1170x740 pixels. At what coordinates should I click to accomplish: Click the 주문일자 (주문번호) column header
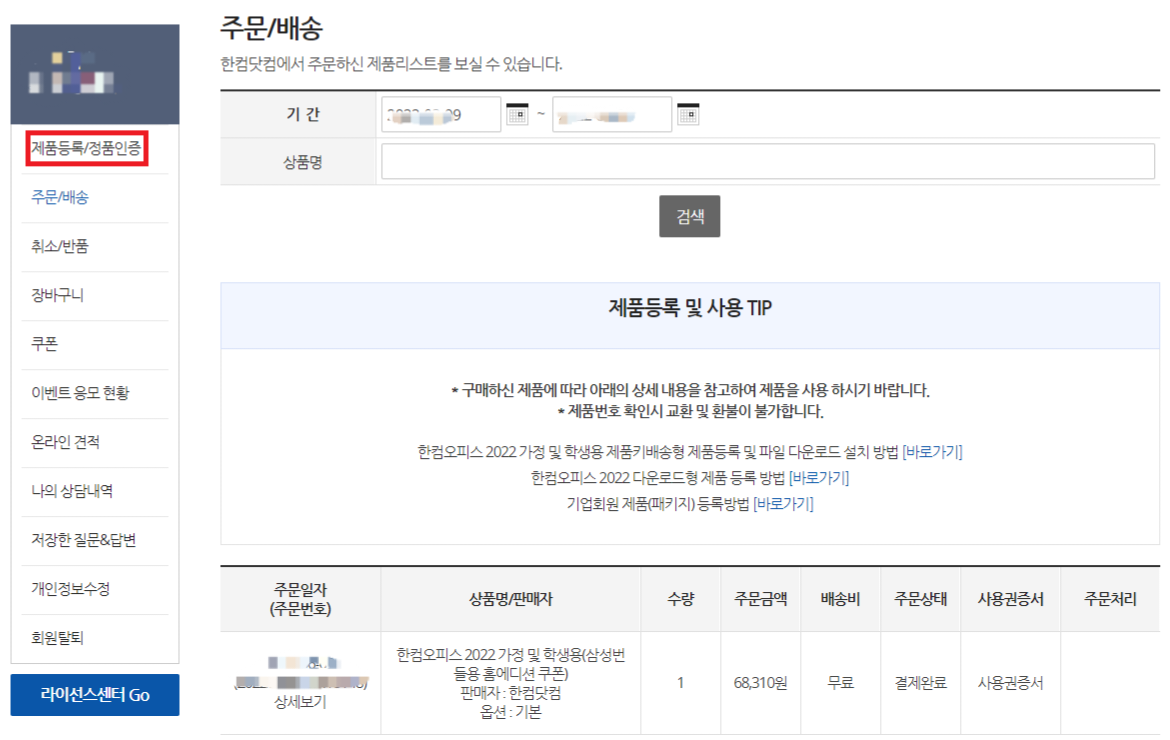tap(300, 599)
